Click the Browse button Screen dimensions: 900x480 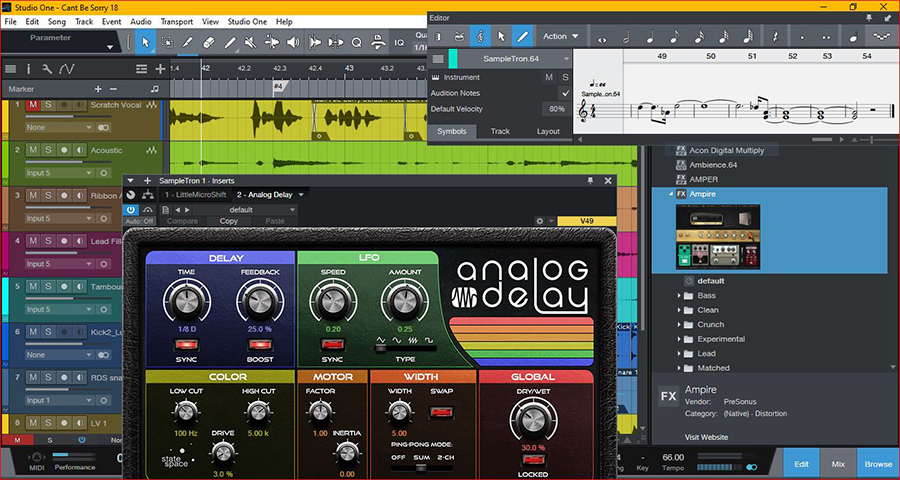(x=878, y=464)
